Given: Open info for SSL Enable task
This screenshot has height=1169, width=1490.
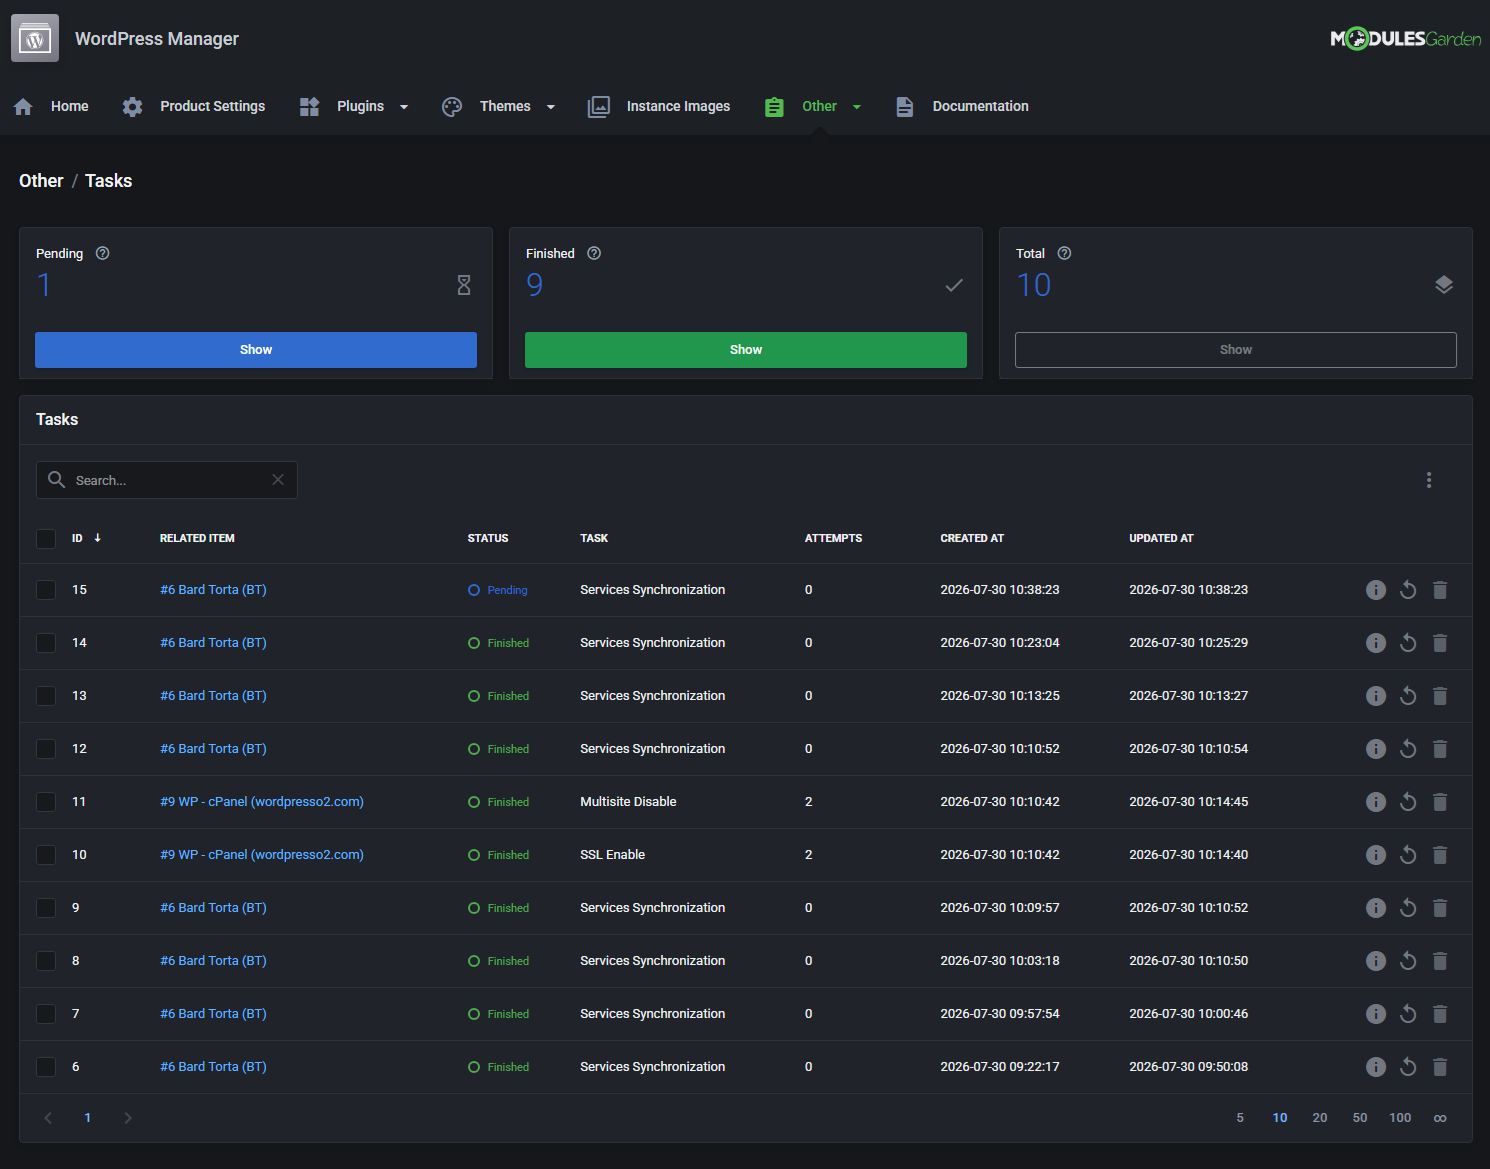Looking at the screenshot, I should (x=1376, y=855).
